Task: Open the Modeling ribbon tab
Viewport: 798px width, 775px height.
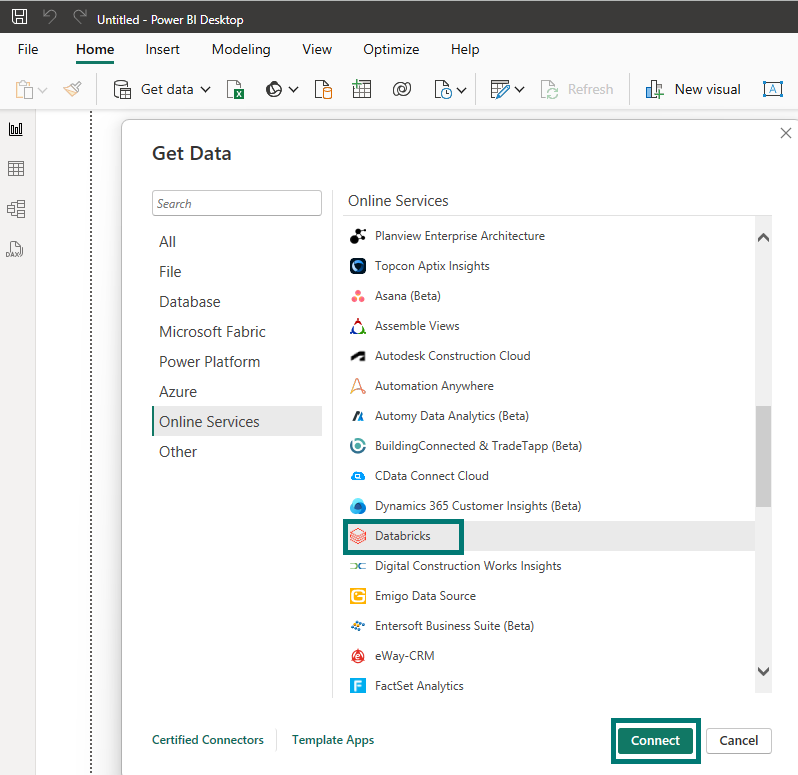Action: point(241,49)
